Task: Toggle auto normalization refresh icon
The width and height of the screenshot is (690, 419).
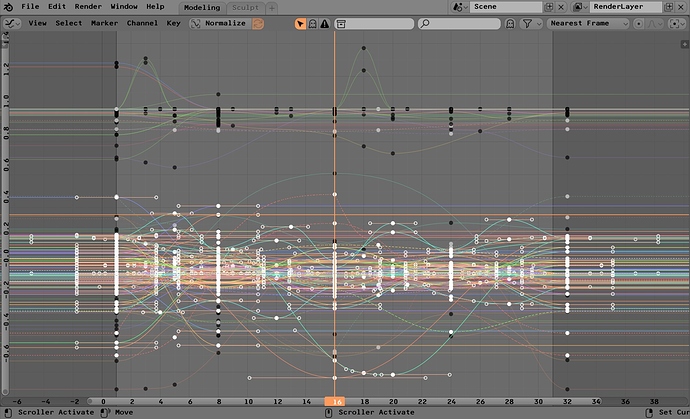Action: click(258, 23)
